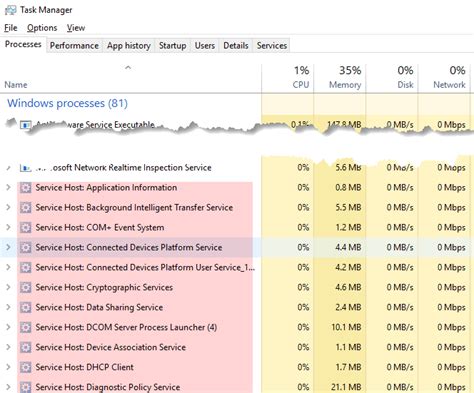This screenshot has width=474, height=393.
Task: Open the Startup tab
Action: [172, 46]
